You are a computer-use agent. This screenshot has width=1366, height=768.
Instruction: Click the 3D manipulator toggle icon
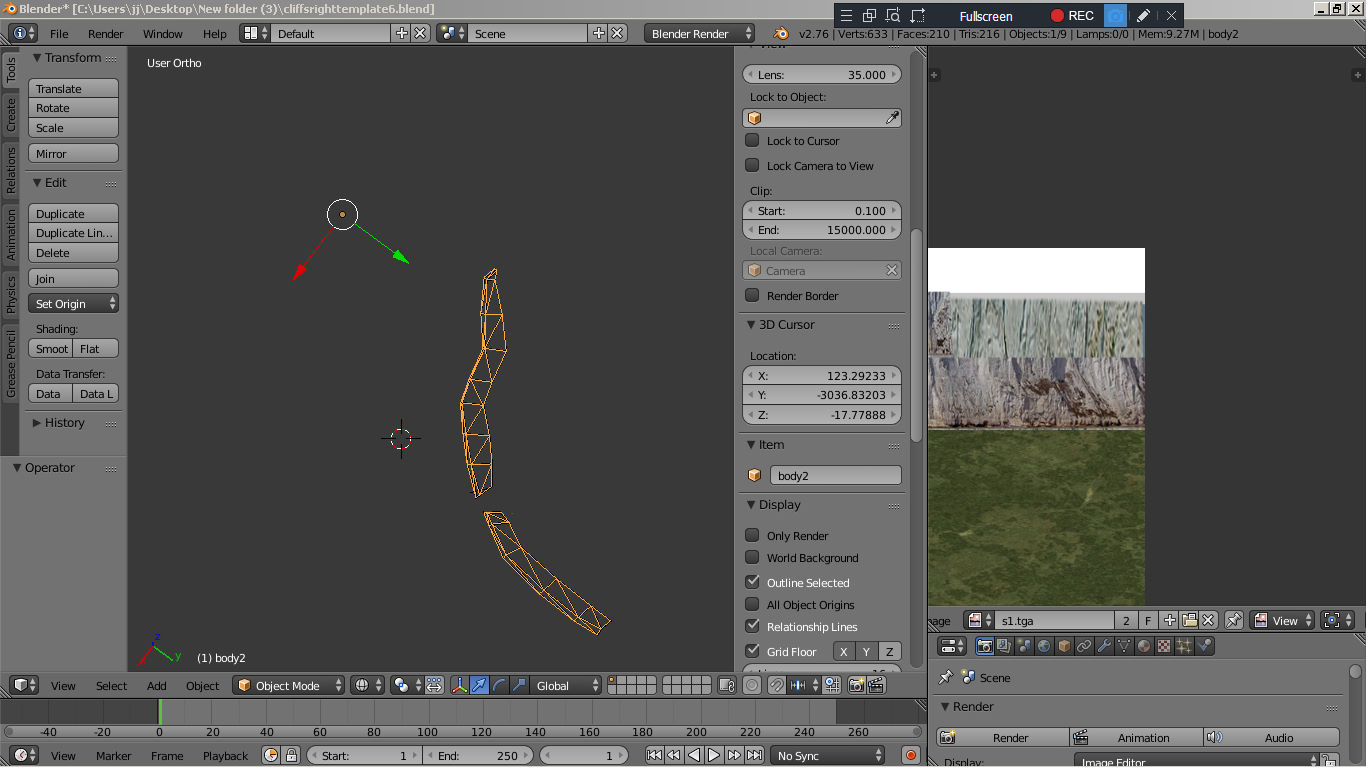pyautogui.click(x=459, y=686)
